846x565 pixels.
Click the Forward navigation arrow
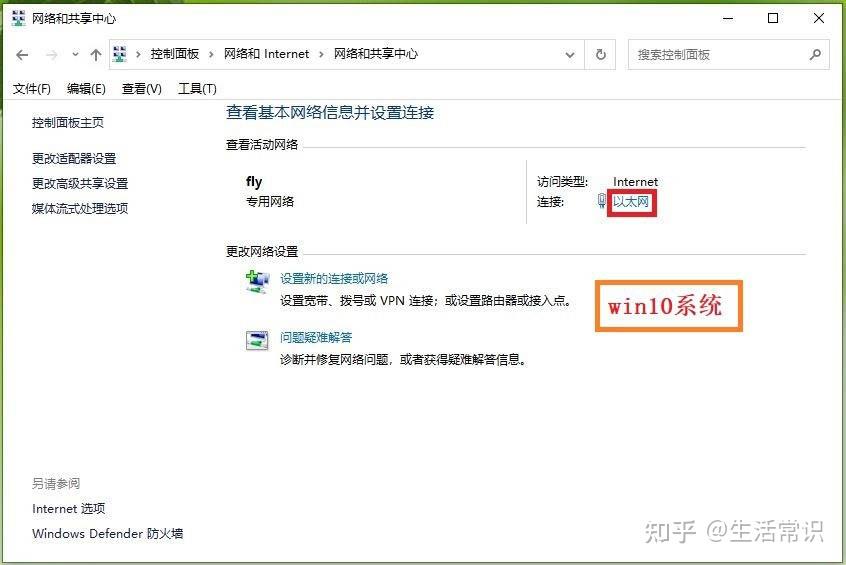click(52, 55)
